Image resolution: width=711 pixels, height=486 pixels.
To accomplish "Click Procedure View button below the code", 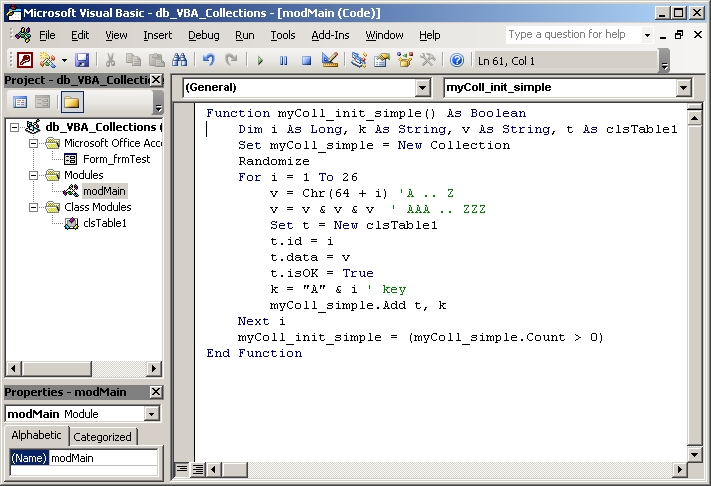I will point(181,469).
